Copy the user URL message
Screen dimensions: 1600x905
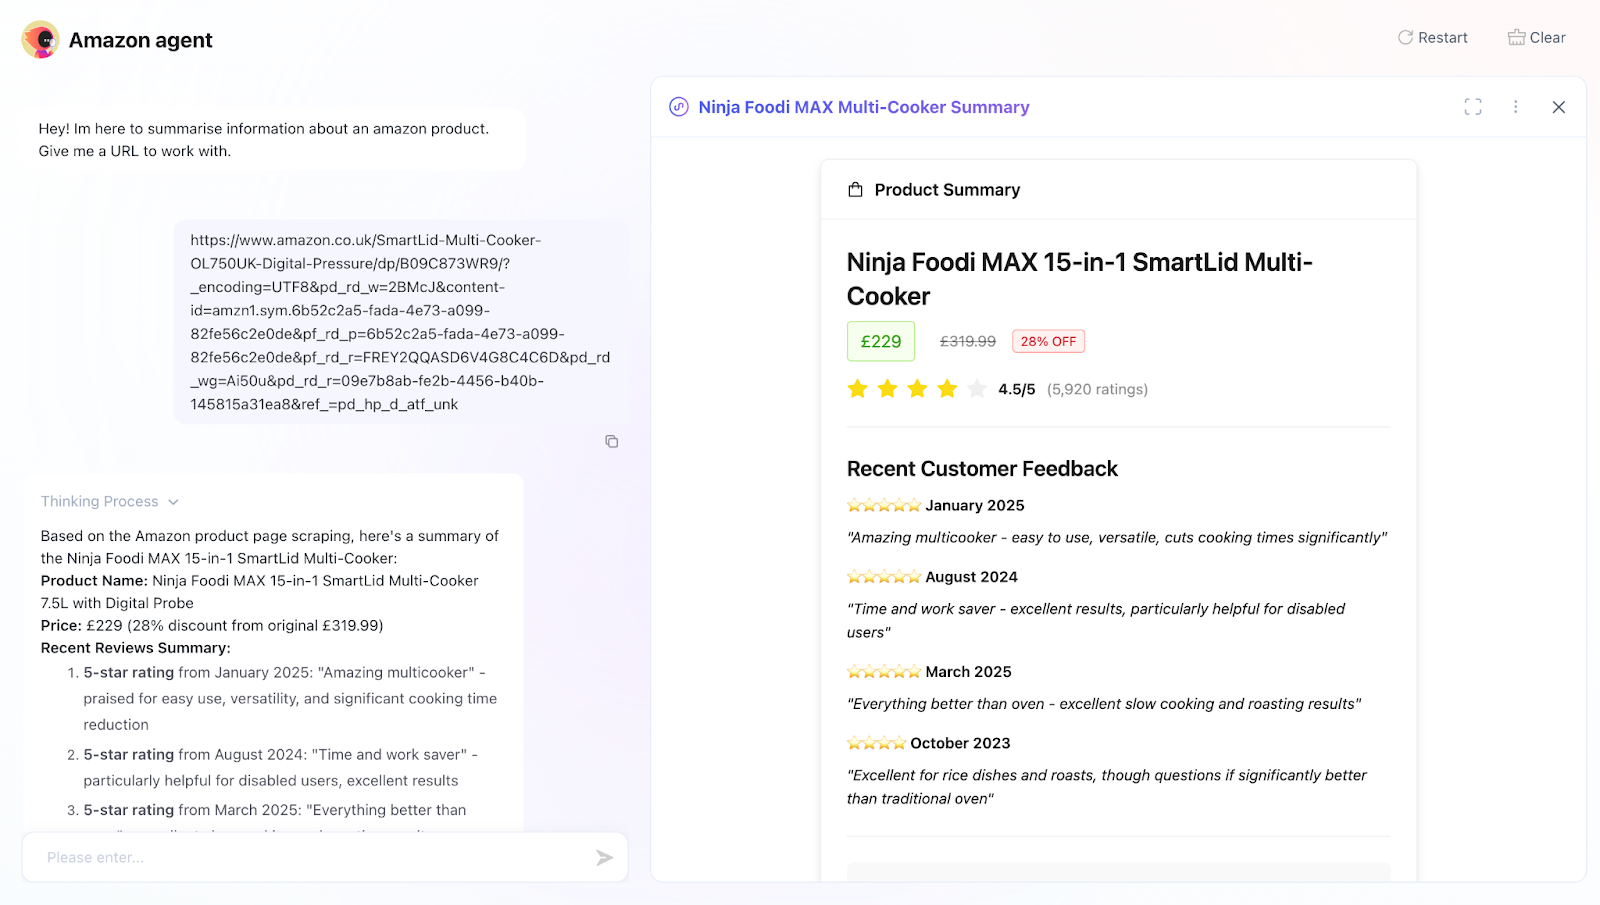tap(612, 441)
